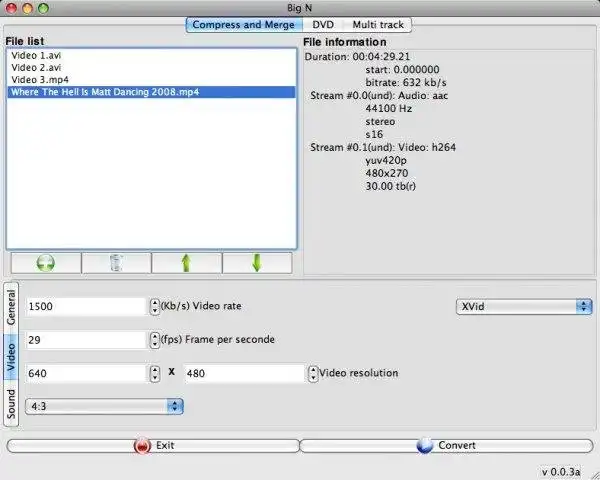Click the Stream #0.1 Video: h264 line
The height and width of the screenshot is (480, 600).
coord(383,147)
